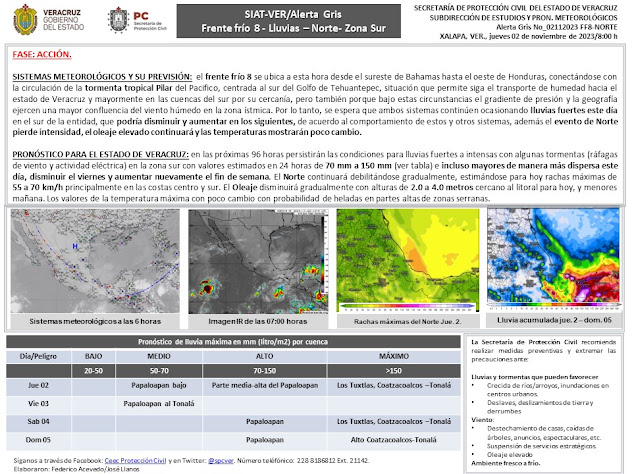
Task: Click the 'Alto Coatzacoalcos-Tonalá' cell
Action: tap(393, 440)
